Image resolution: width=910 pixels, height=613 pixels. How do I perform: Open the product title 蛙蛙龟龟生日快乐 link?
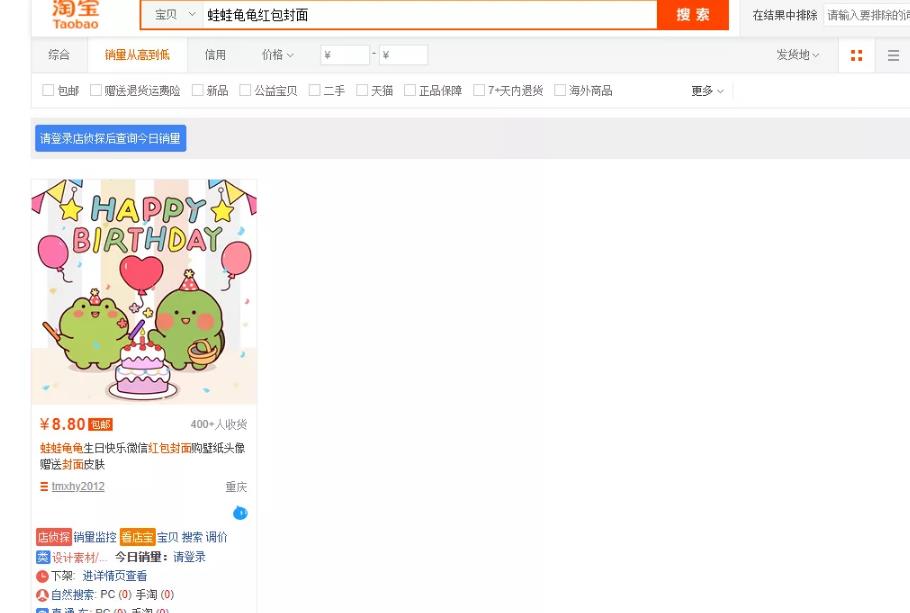coord(143,456)
